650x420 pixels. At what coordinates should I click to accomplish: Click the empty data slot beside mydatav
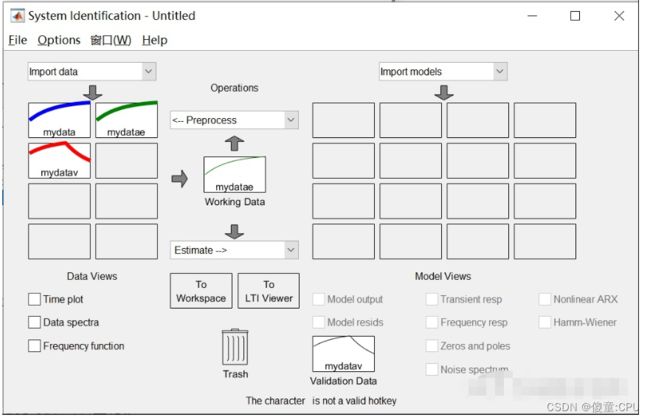coord(126,161)
